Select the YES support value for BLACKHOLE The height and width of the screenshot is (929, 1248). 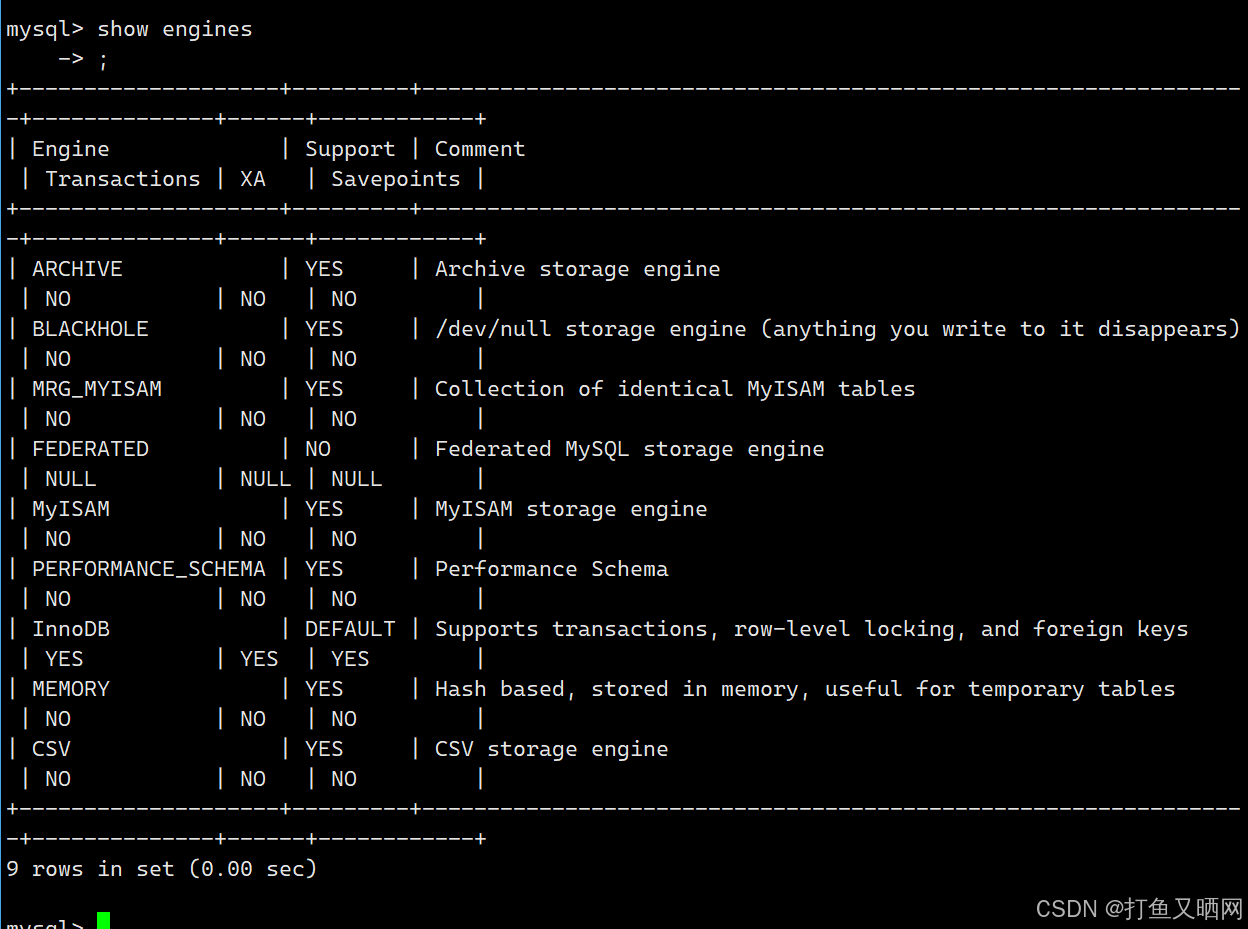(324, 329)
